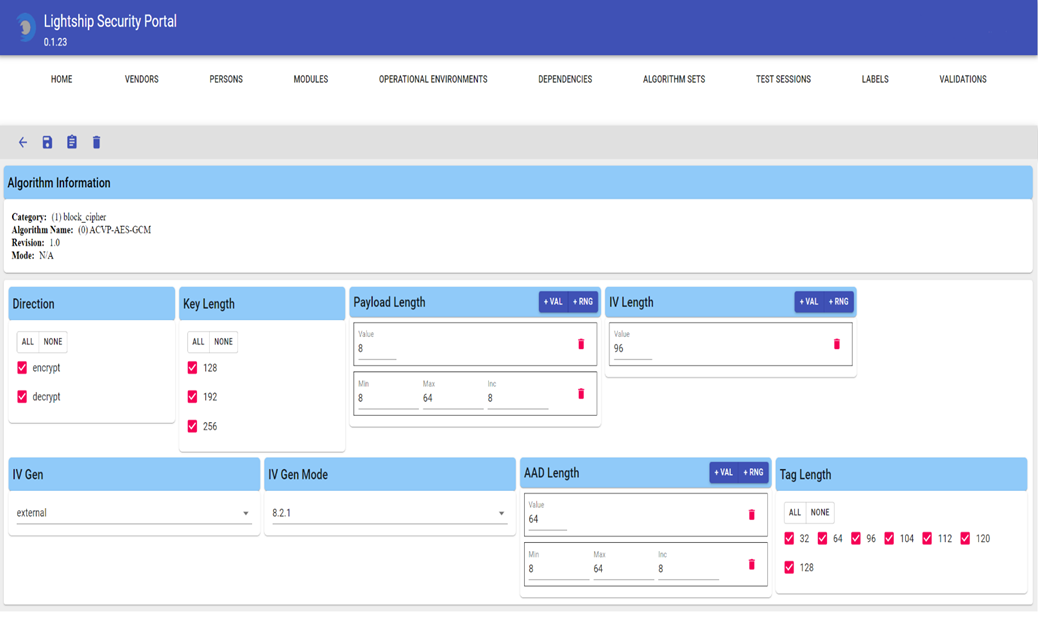Uncheck the 104 tag length checkbox
Screen dimensions: 1038x632
889,539
